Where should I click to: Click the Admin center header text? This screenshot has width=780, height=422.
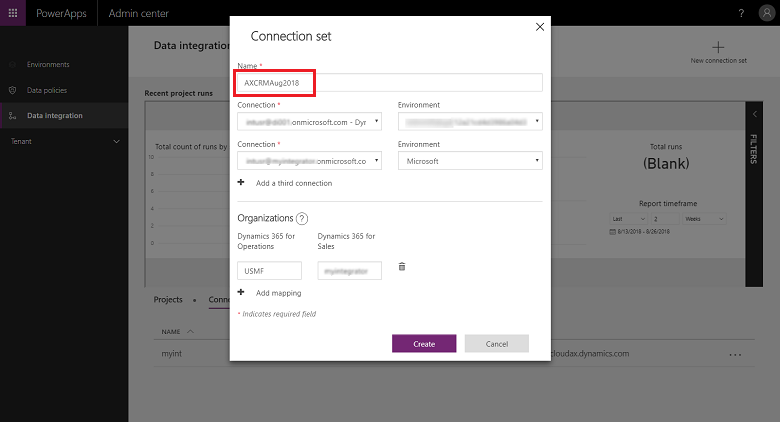(138, 13)
